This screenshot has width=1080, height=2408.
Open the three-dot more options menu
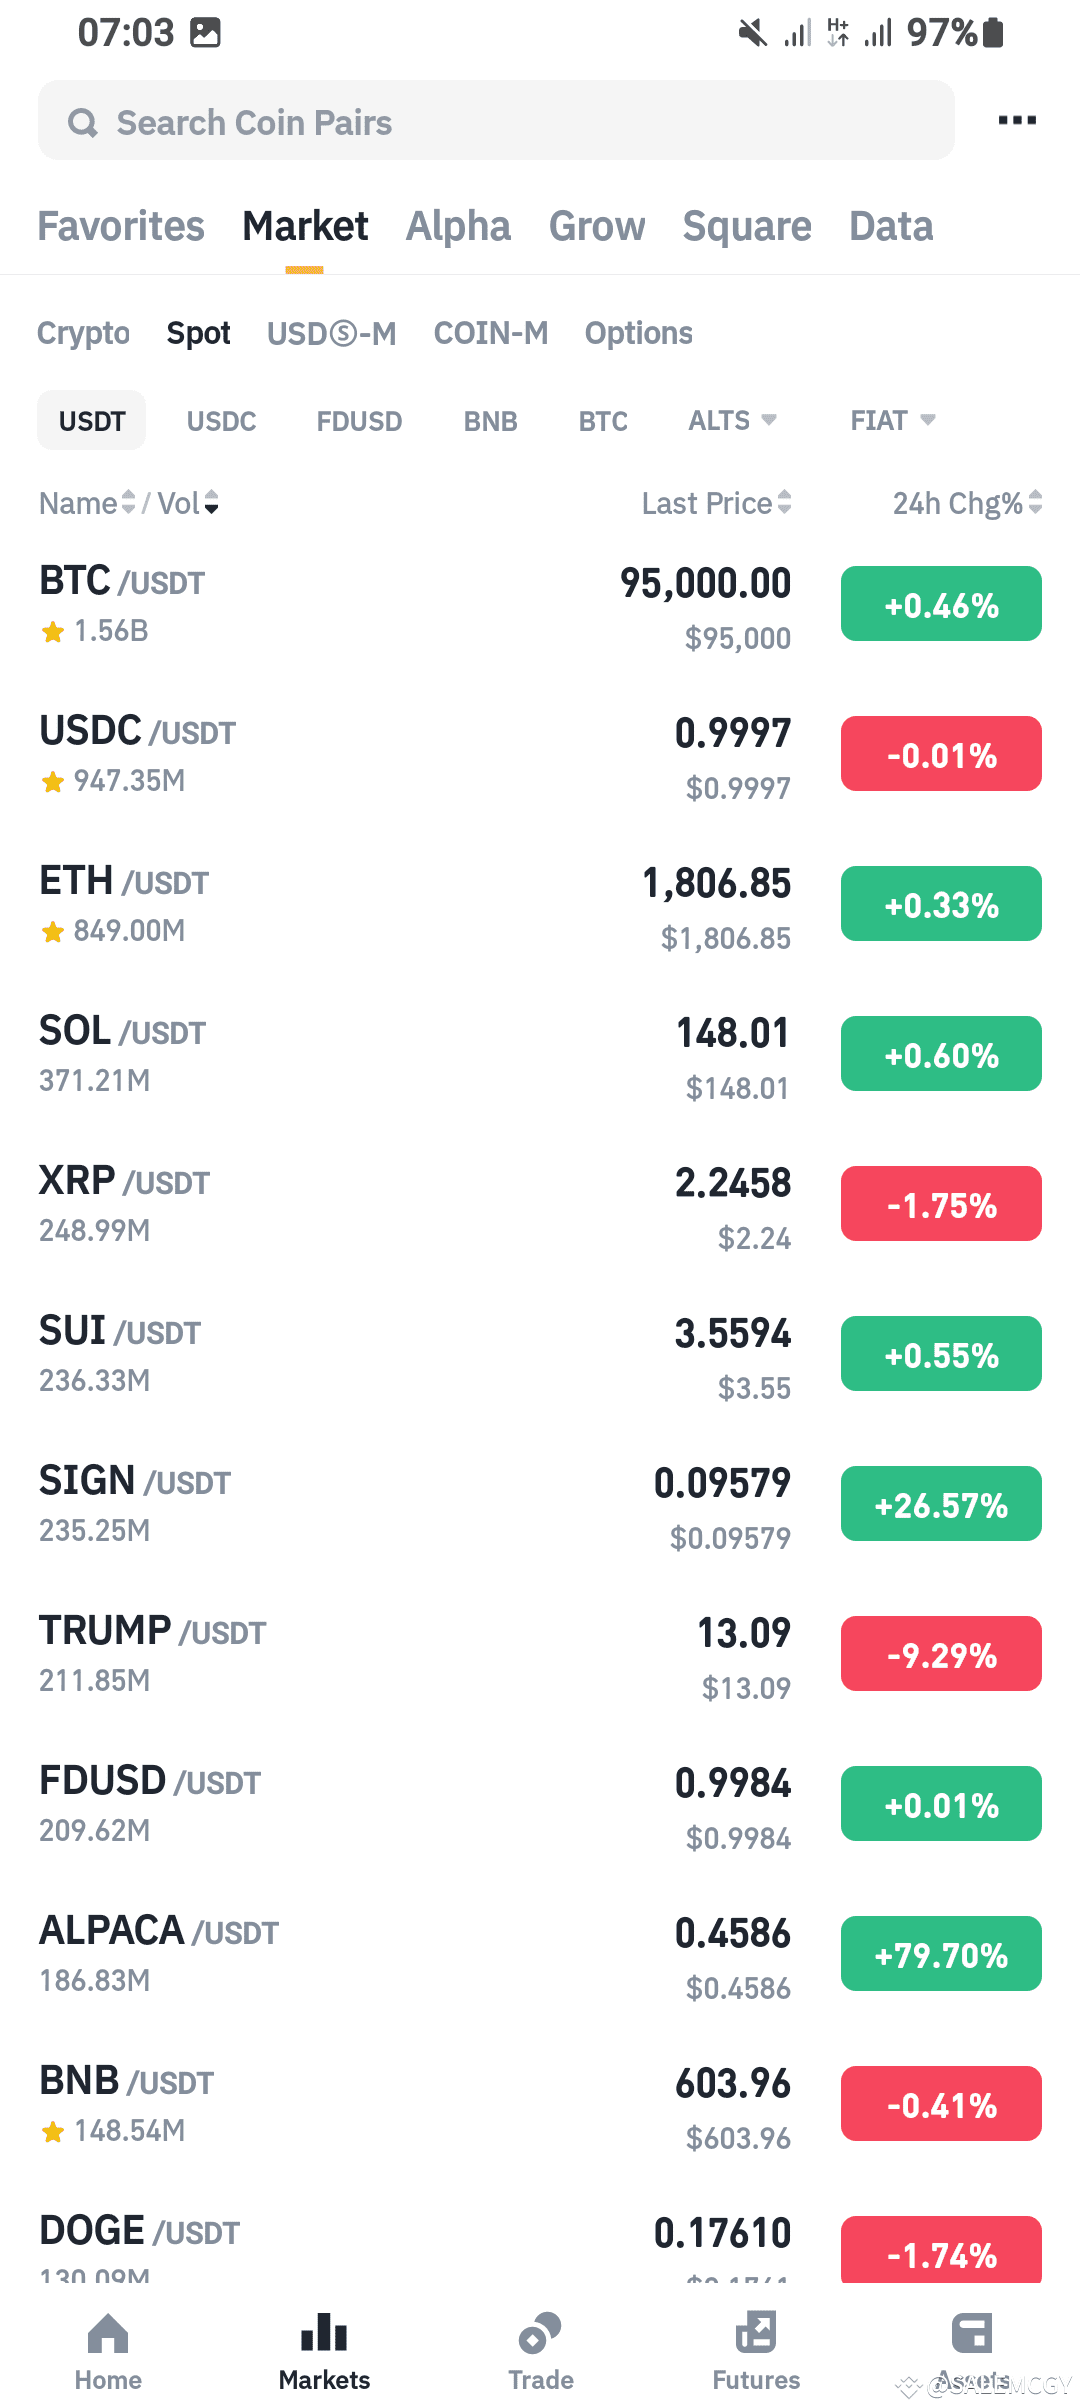[x=1017, y=120]
